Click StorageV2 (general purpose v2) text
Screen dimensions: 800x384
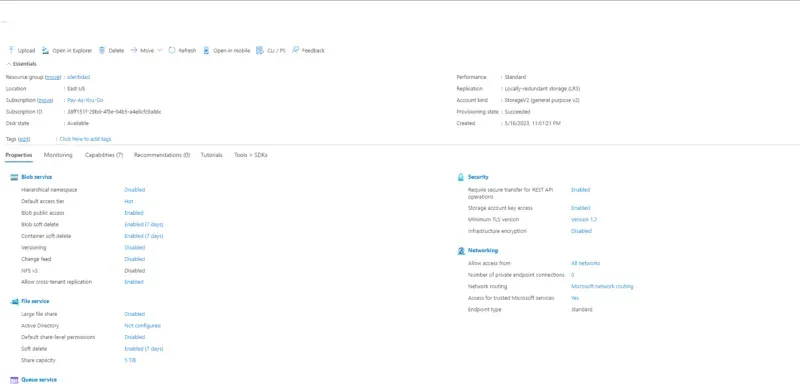tap(542, 100)
